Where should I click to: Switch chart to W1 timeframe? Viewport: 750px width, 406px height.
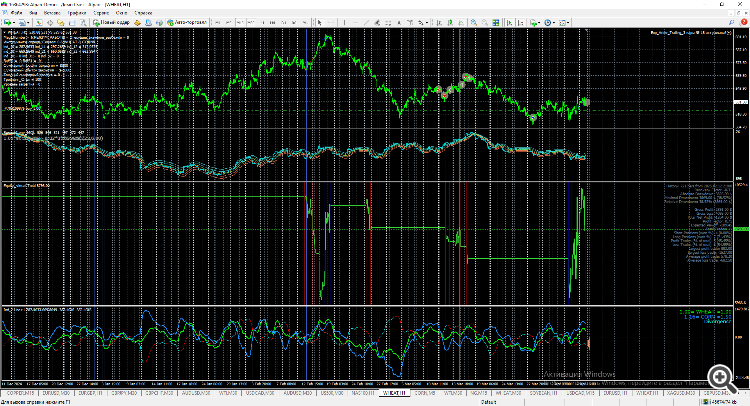point(294,22)
